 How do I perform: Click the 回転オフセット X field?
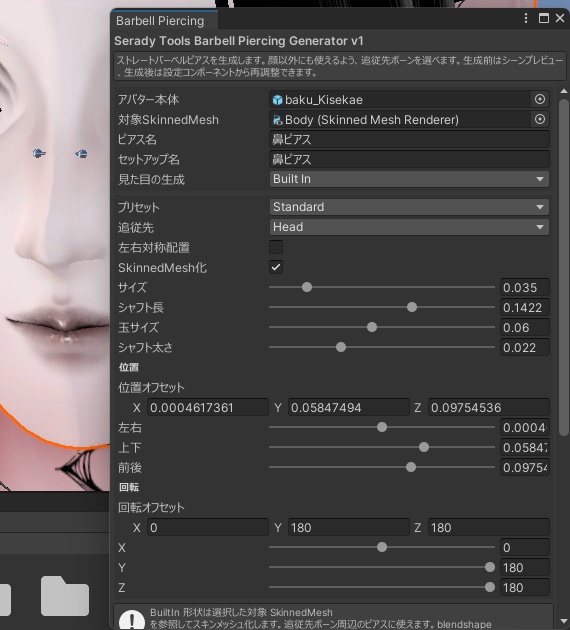point(208,527)
